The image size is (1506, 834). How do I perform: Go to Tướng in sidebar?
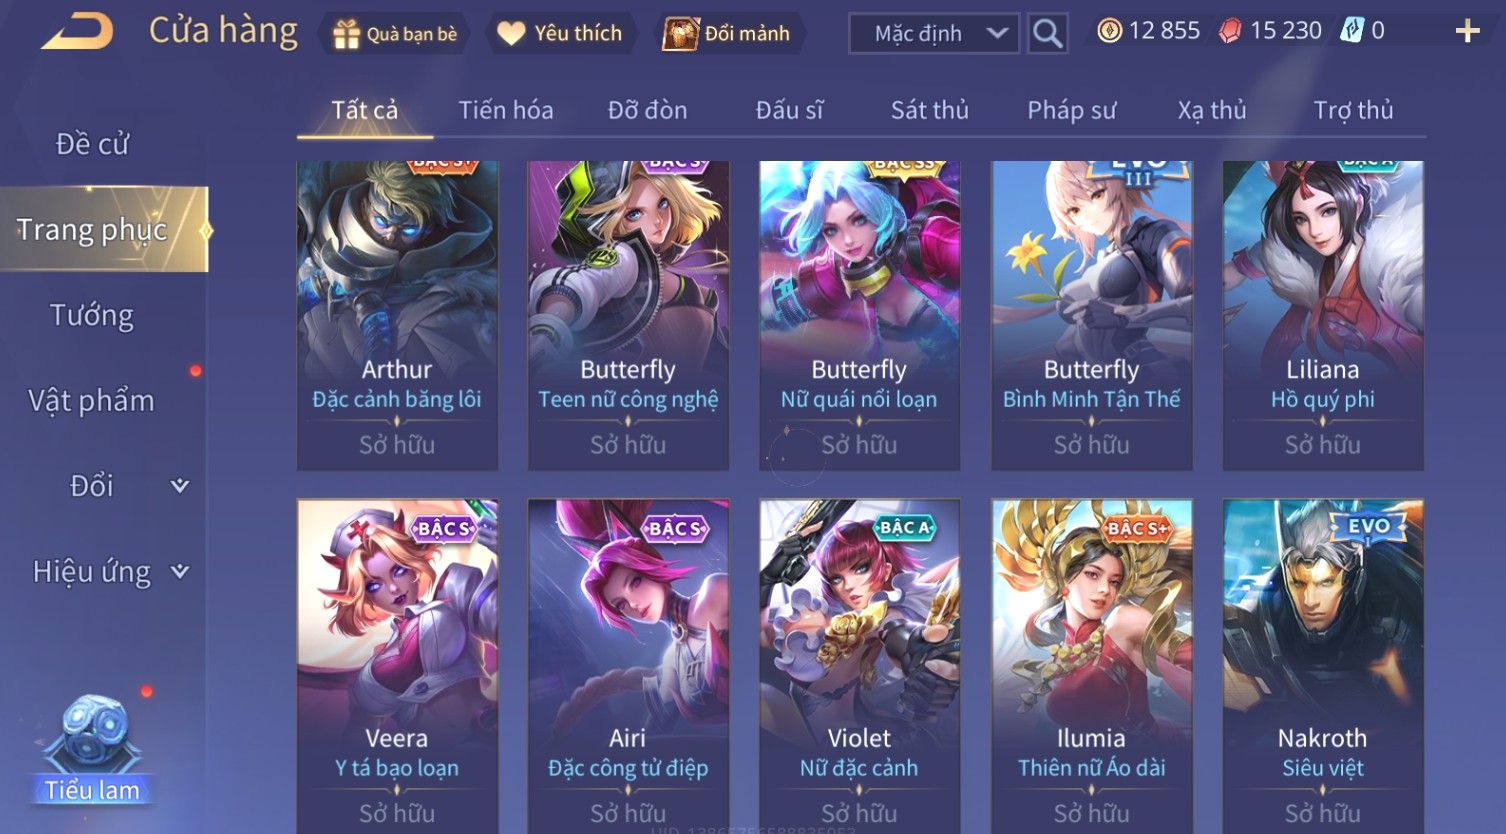(x=92, y=315)
